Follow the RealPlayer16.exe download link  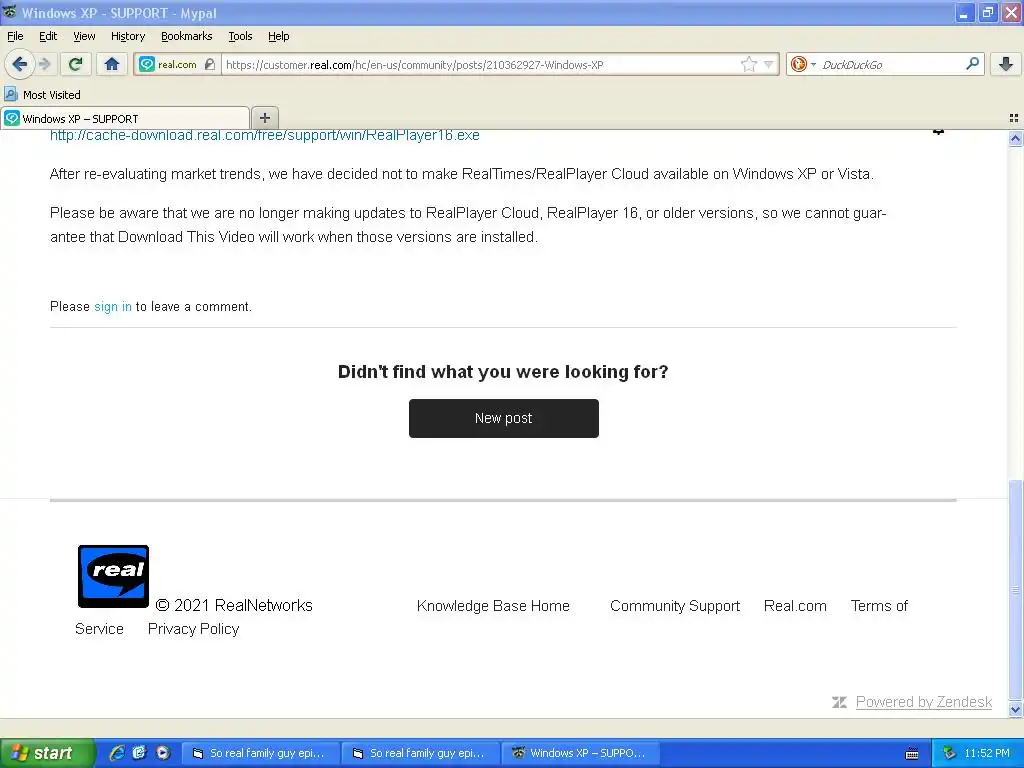coord(264,135)
